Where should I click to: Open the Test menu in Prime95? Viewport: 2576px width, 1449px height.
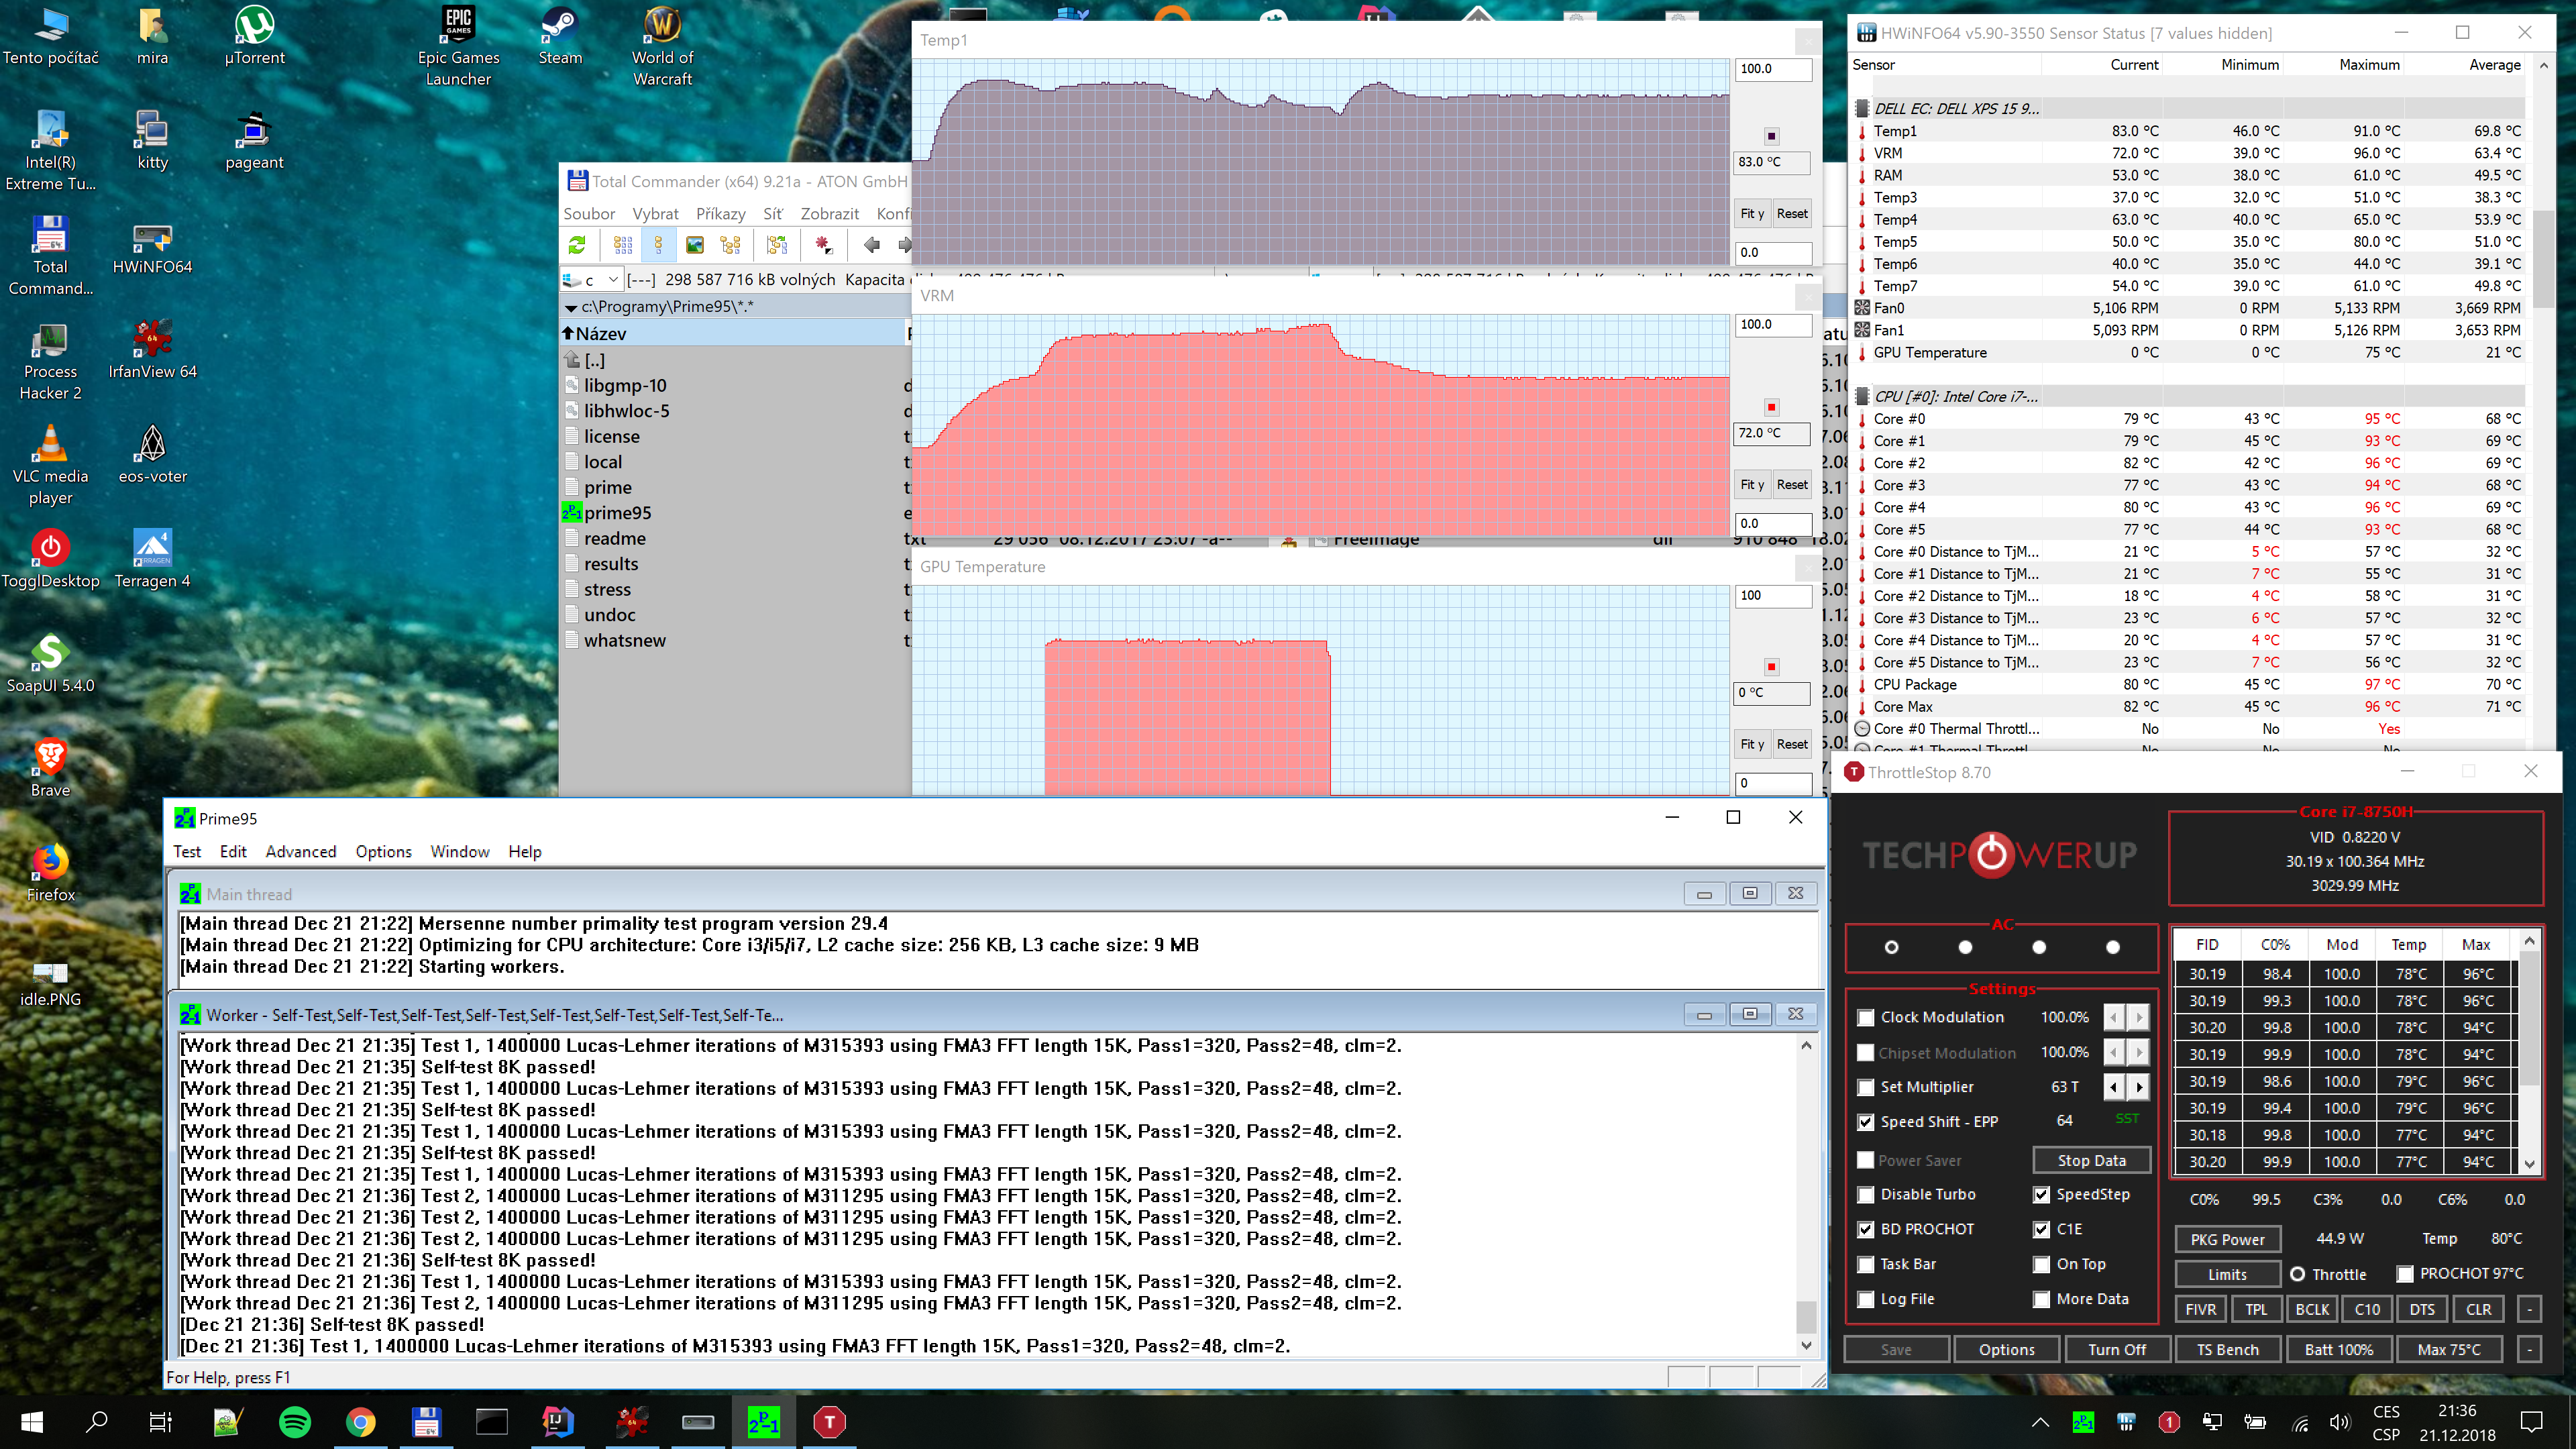click(x=187, y=852)
